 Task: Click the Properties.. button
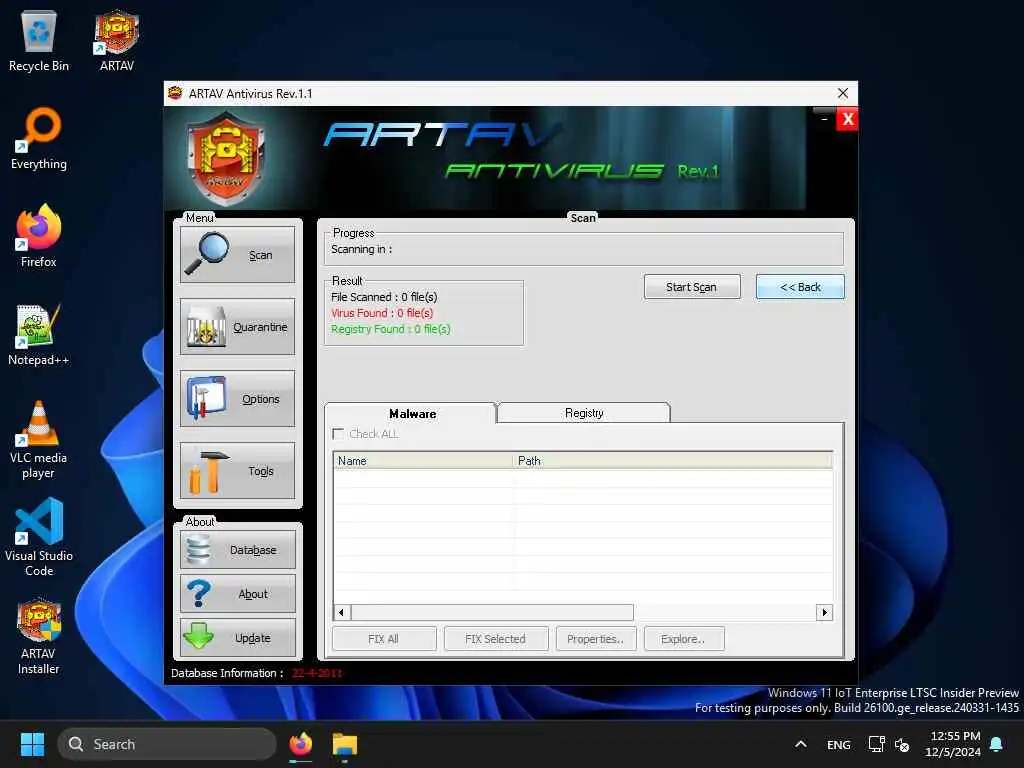point(596,639)
